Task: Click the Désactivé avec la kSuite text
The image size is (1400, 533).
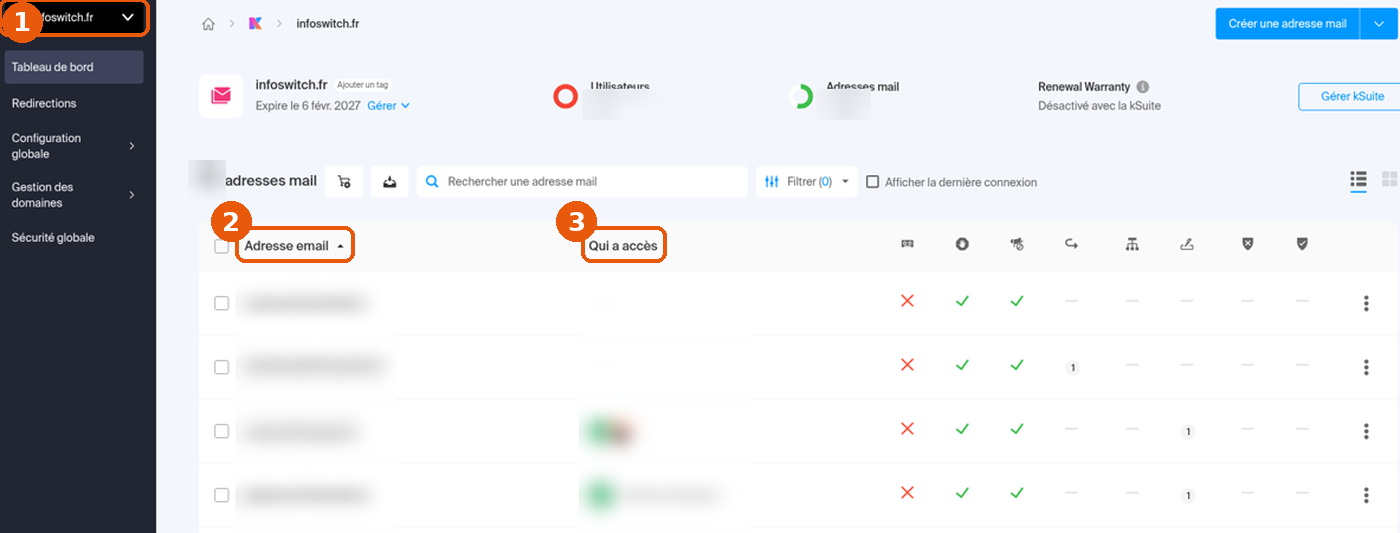Action: coord(1099,105)
